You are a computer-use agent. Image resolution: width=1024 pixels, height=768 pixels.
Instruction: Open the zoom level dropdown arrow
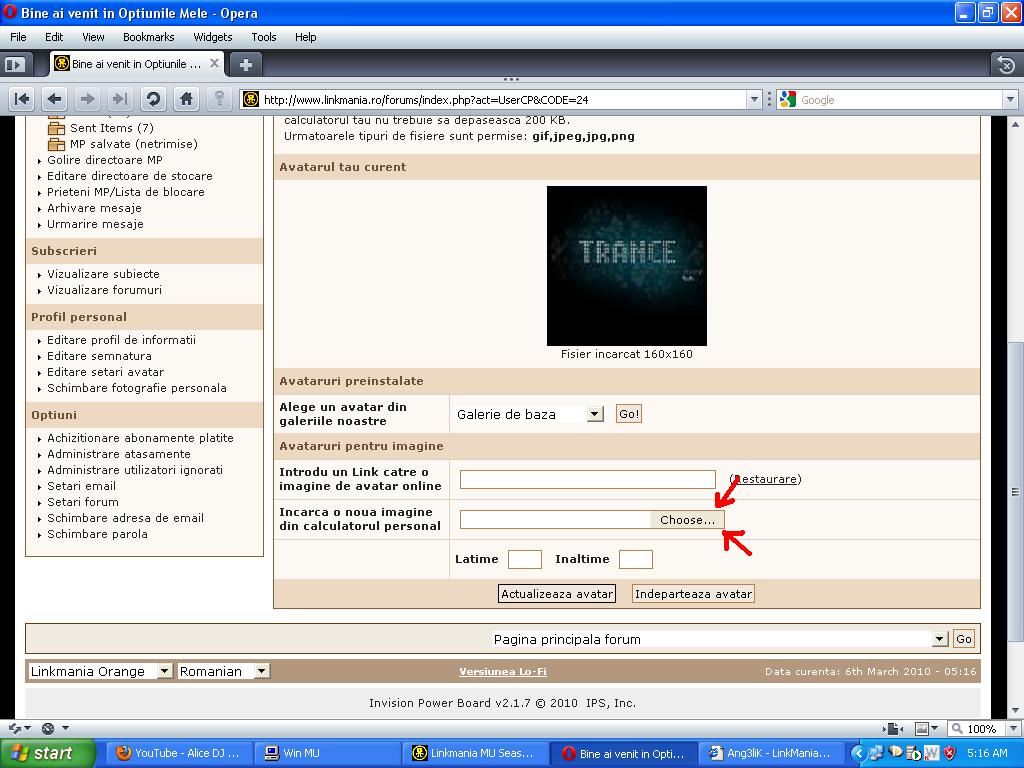pyautogui.click(x=1013, y=728)
